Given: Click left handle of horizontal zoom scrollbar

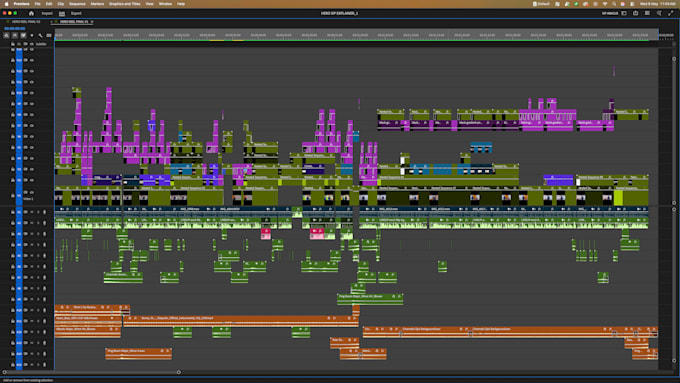Looking at the screenshot, I should [x=4, y=372].
